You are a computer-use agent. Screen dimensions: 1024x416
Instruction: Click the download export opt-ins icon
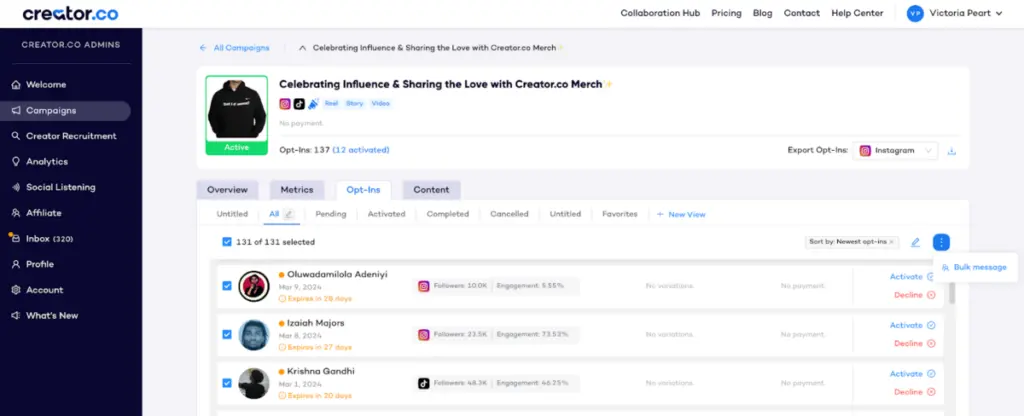click(x=952, y=151)
